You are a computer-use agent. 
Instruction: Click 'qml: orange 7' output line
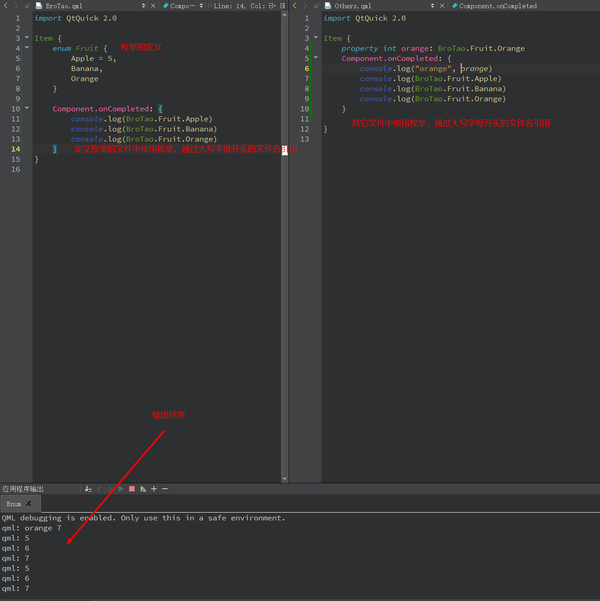31,528
